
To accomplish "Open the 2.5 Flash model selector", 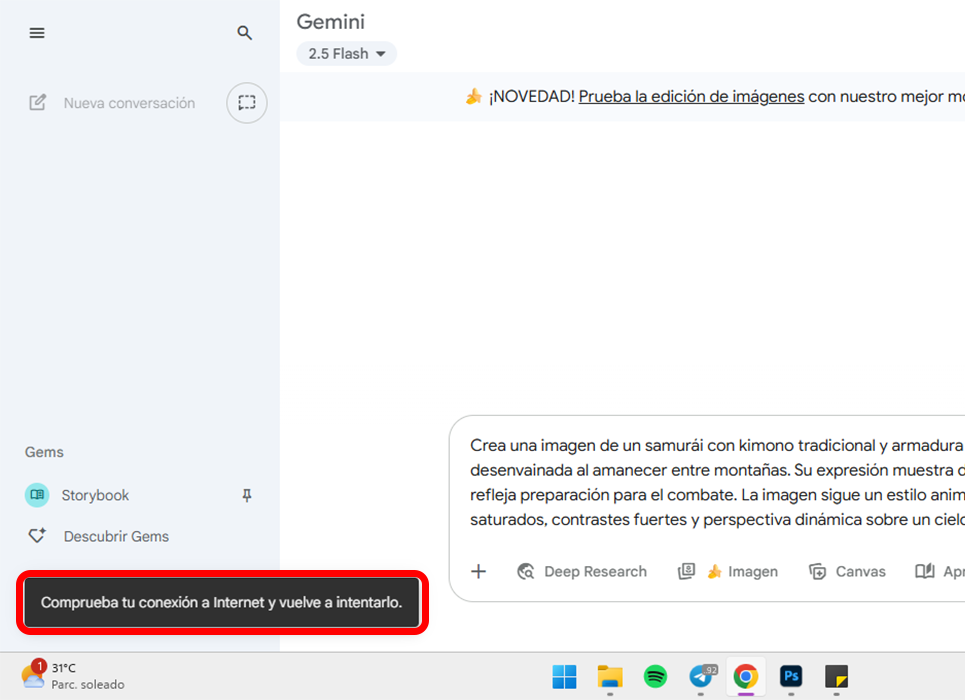I will [346, 53].
